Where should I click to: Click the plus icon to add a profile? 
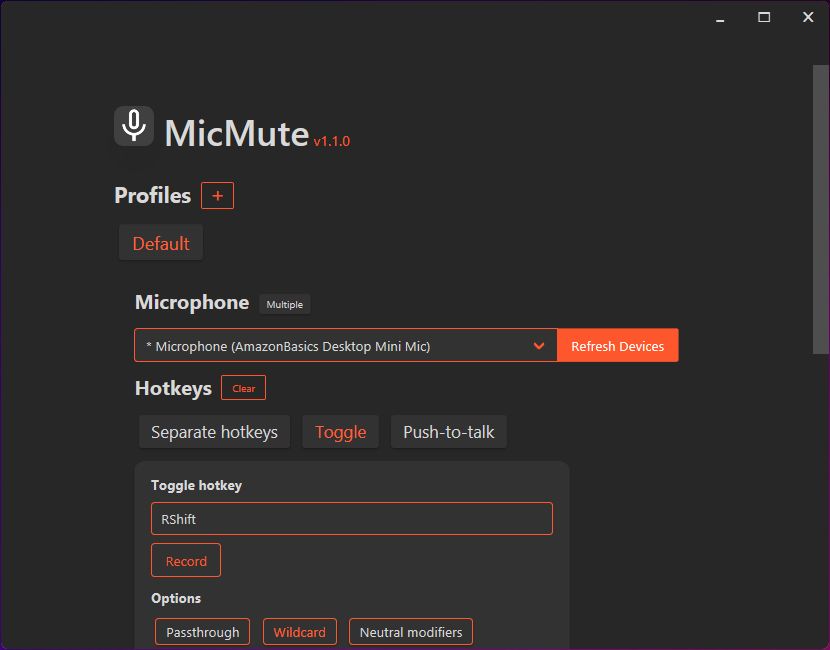(x=217, y=195)
